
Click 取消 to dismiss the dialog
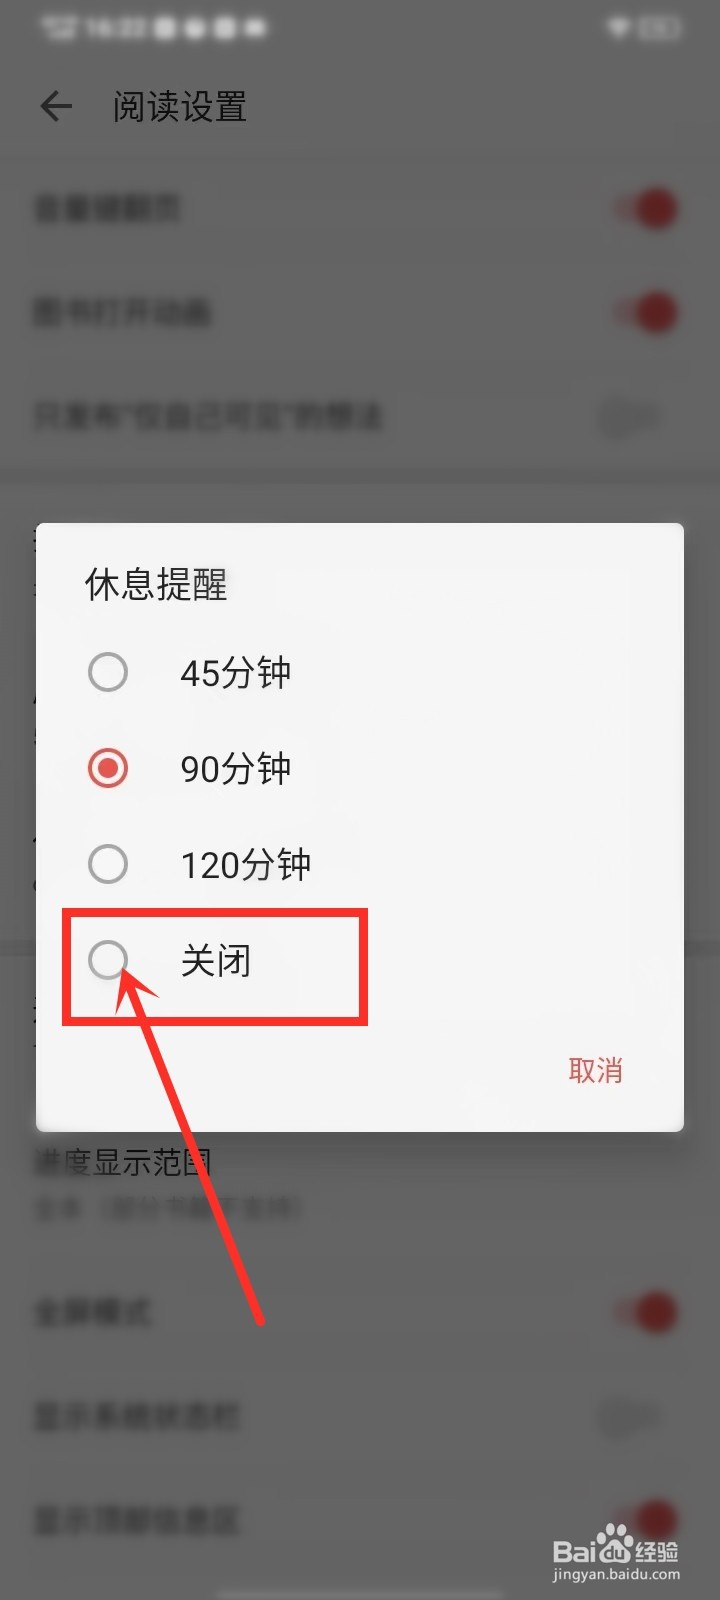tap(596, 1070)
